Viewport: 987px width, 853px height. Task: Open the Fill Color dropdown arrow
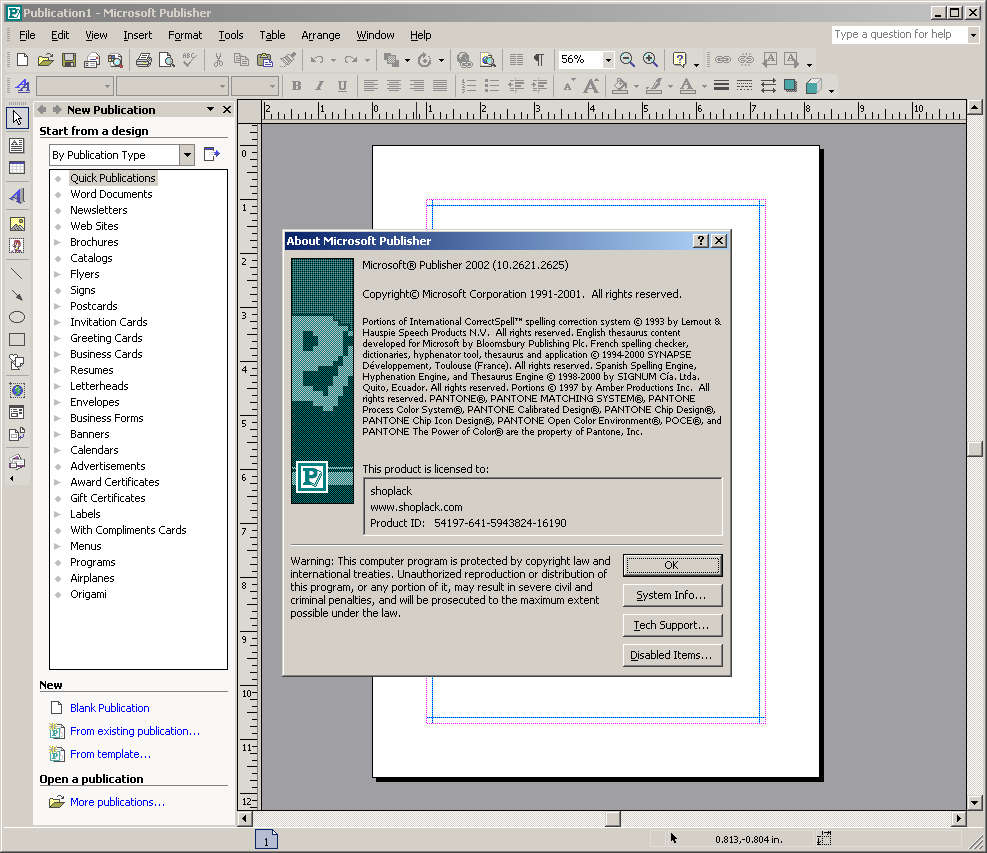636,86
